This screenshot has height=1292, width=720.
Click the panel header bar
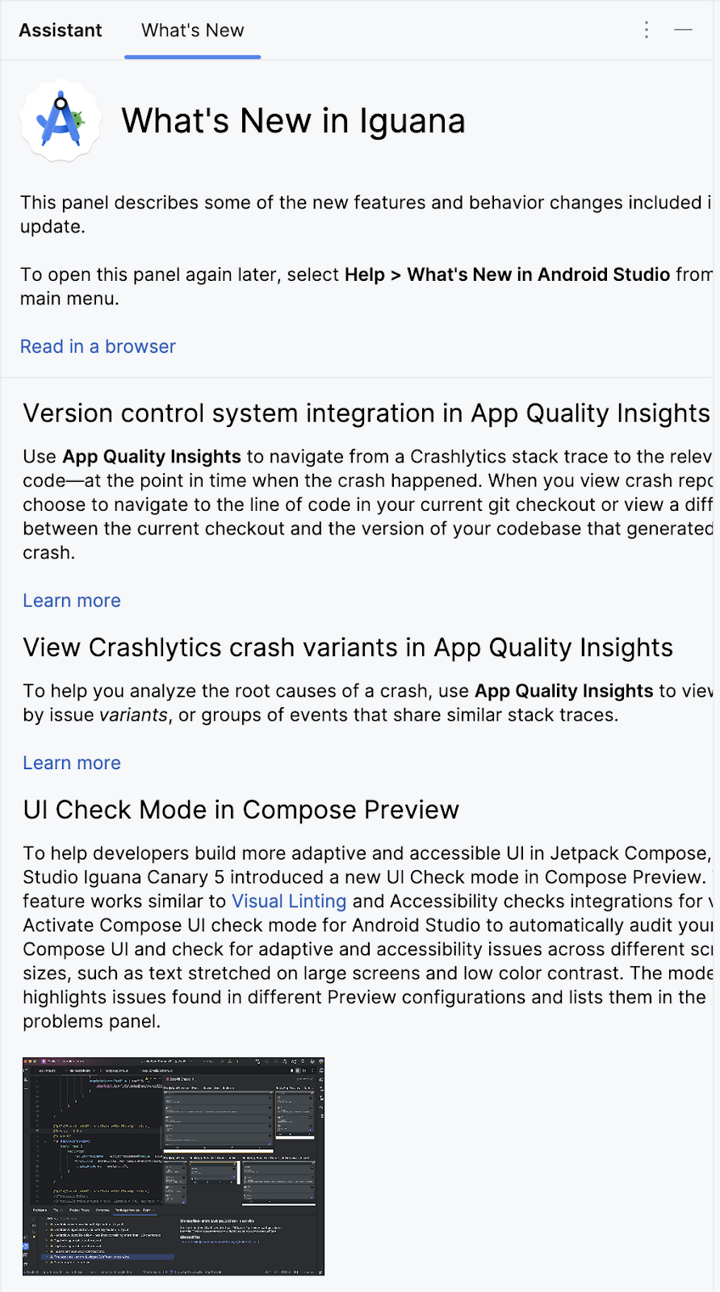pos(360,30)
